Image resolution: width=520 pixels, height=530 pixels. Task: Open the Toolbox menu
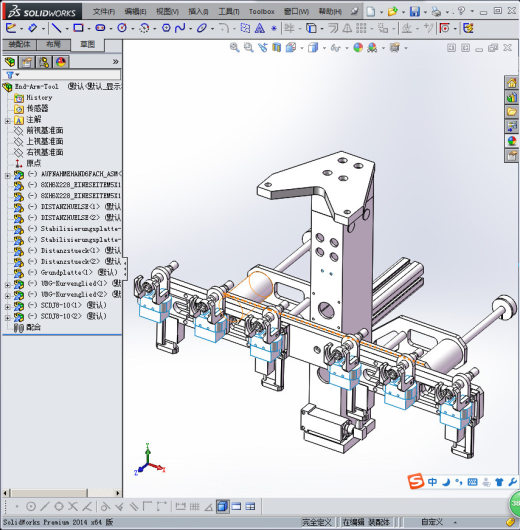pyautogui.click(x=261, y=11)
